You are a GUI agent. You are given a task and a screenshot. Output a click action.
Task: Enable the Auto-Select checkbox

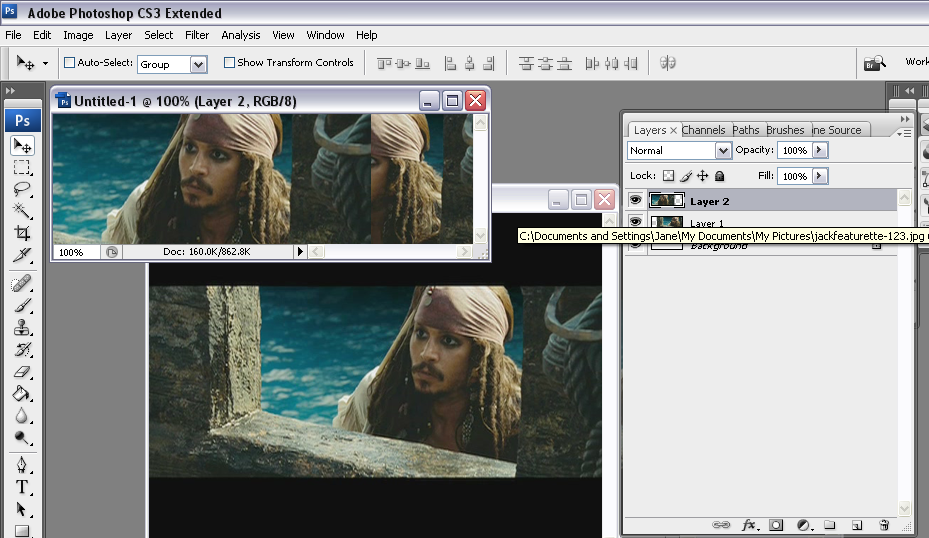click(70, 63)
